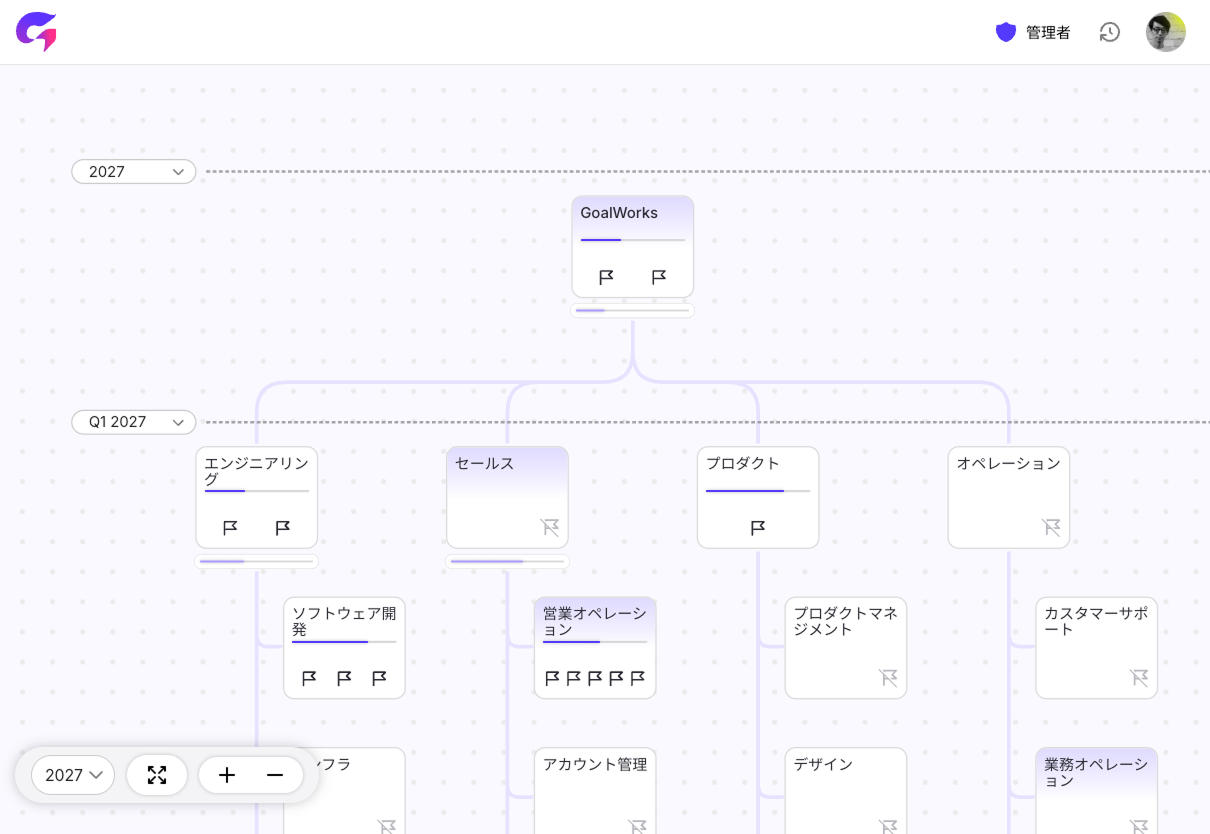Viewport: 1210px width, 834px height.
Task: Click the fit-to-screen icon in the bottom toolbar
Action: (157, 774)
